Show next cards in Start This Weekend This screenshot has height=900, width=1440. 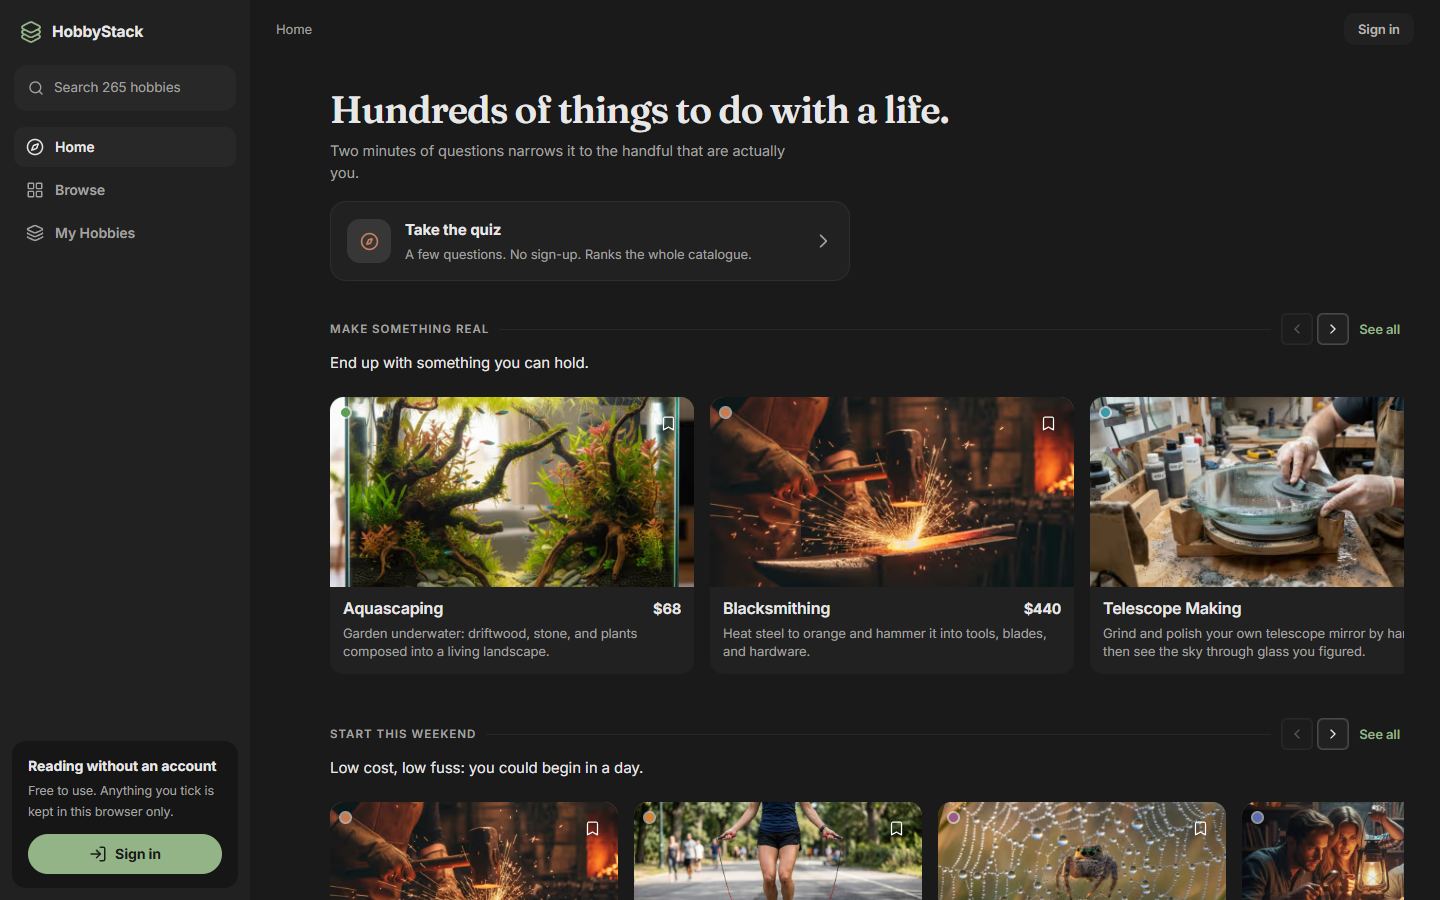1333,734
